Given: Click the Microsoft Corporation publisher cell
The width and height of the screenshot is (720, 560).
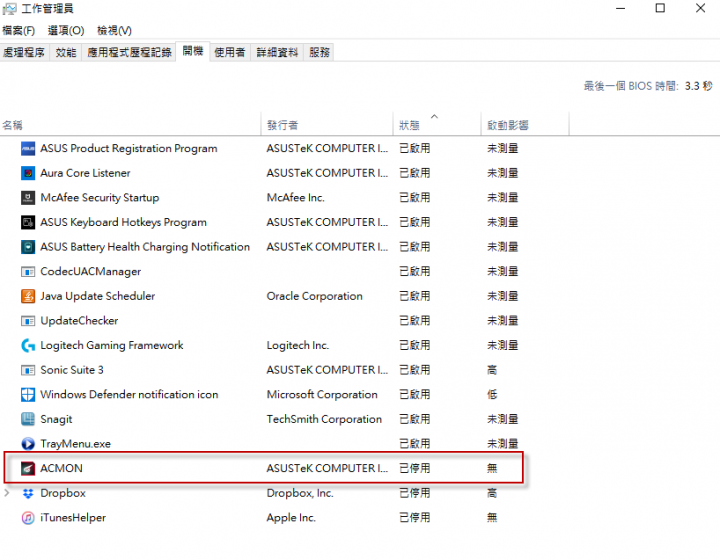Looking at the screenshot, I should click(322, 394).
